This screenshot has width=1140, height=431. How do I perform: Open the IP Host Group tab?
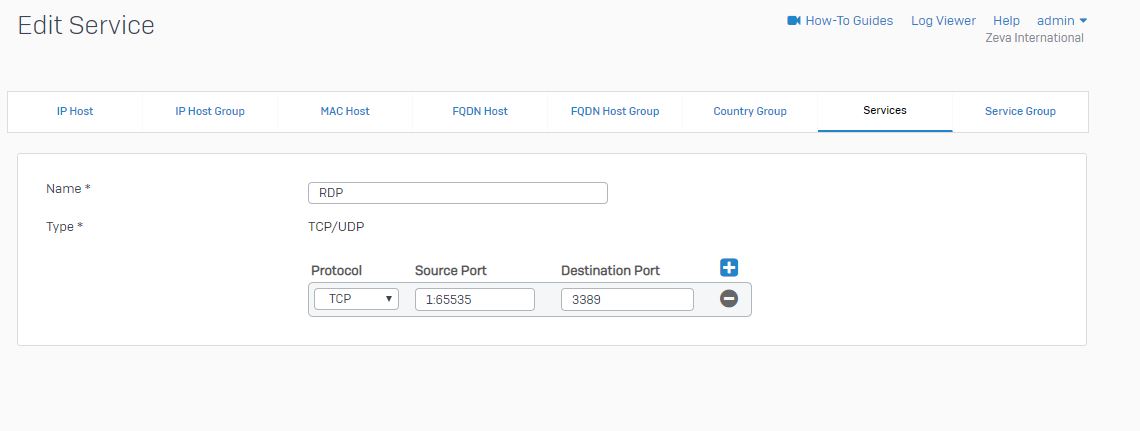[x=210, y=111]
